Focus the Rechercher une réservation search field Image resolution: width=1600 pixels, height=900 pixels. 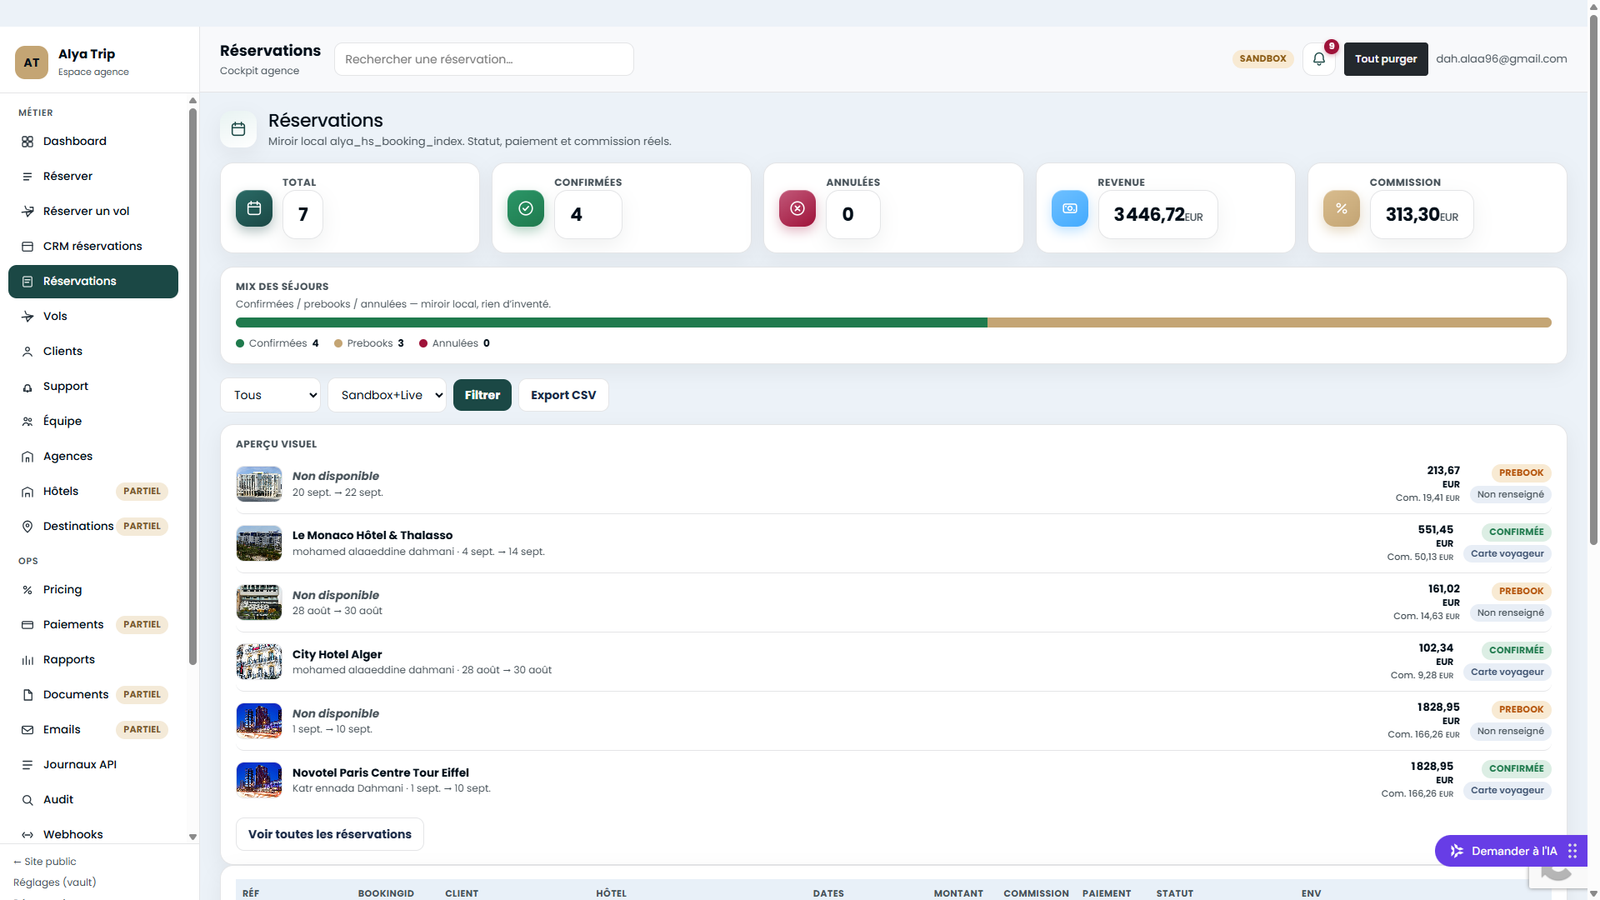pyautogui.click(x=484, y=59)
